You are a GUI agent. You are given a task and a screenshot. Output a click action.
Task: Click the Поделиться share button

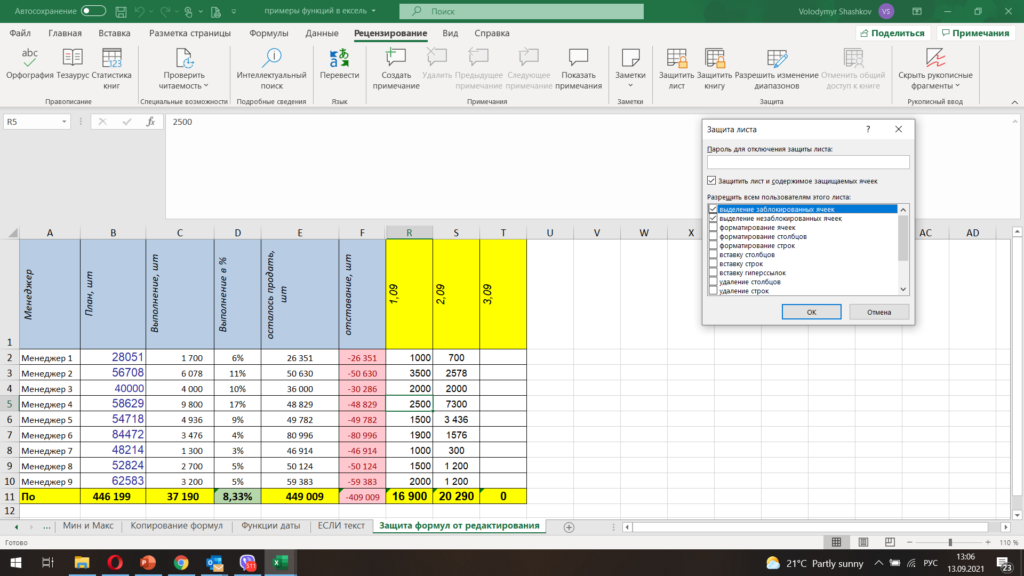[x=893, y=33]
